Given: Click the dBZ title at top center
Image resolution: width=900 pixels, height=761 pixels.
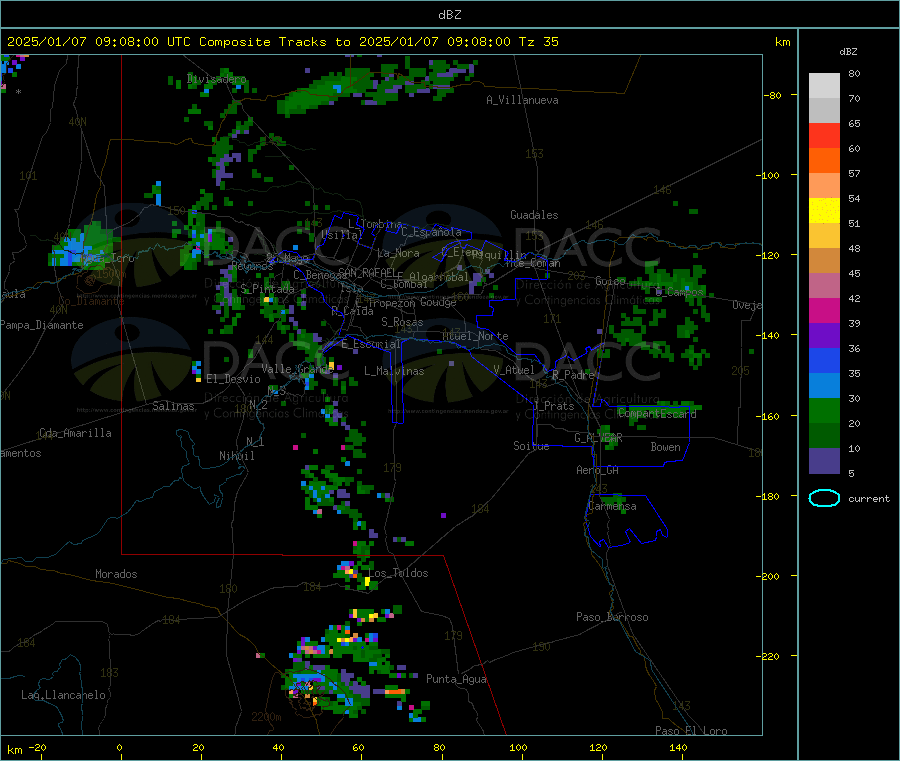Looking at the screenshot, I should tap(449, 15).
